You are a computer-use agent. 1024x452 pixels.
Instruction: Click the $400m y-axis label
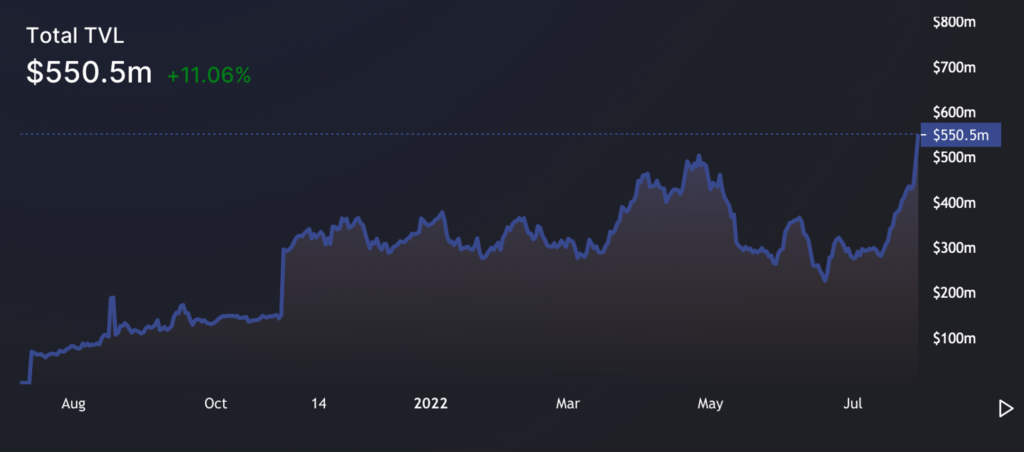(x=953, y=203)
